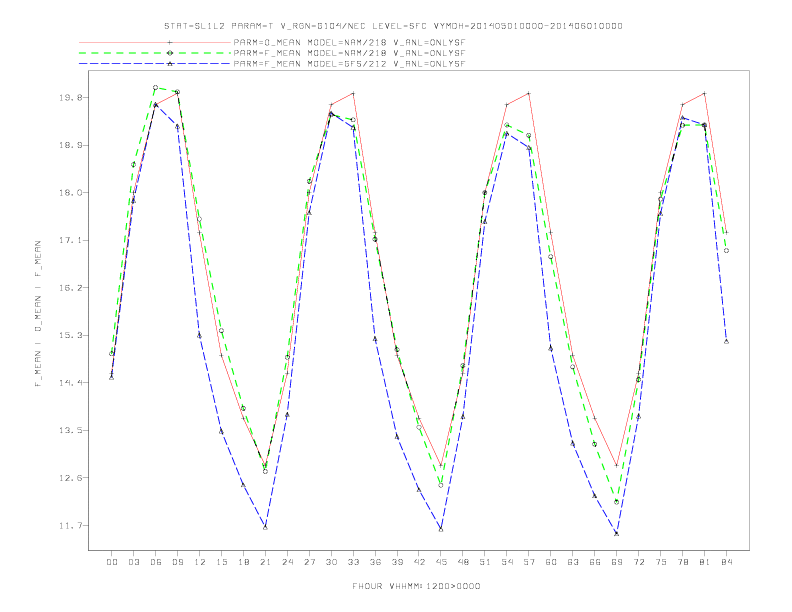This screenshot has width=792, height=612.
Task: Click x-axis forecast hour label 66
Action: [x=595, y=562]
